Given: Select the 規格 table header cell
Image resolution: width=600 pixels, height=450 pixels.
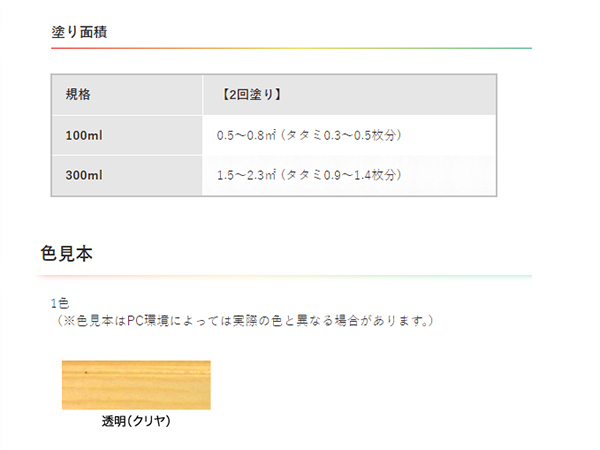Looking at the screenshot, I should tap(78, 94).
